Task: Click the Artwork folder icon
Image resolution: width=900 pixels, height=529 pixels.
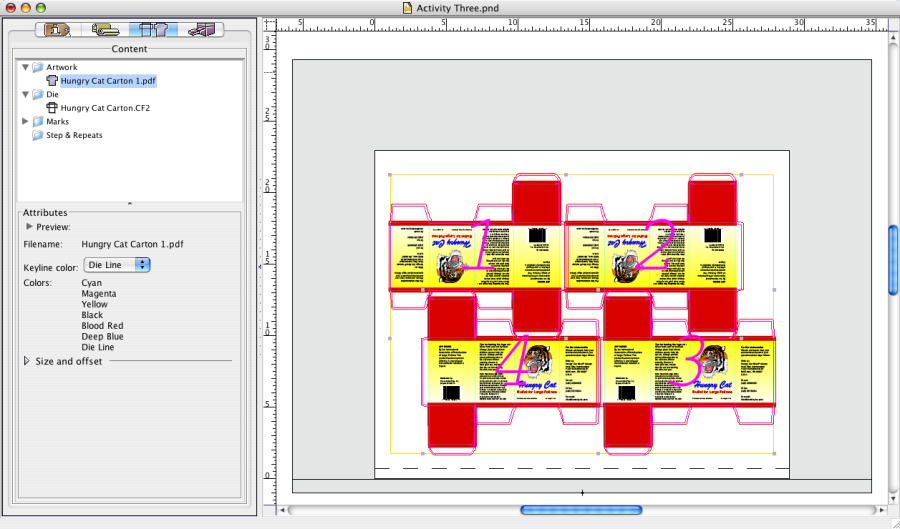Action: coord(38,67)
